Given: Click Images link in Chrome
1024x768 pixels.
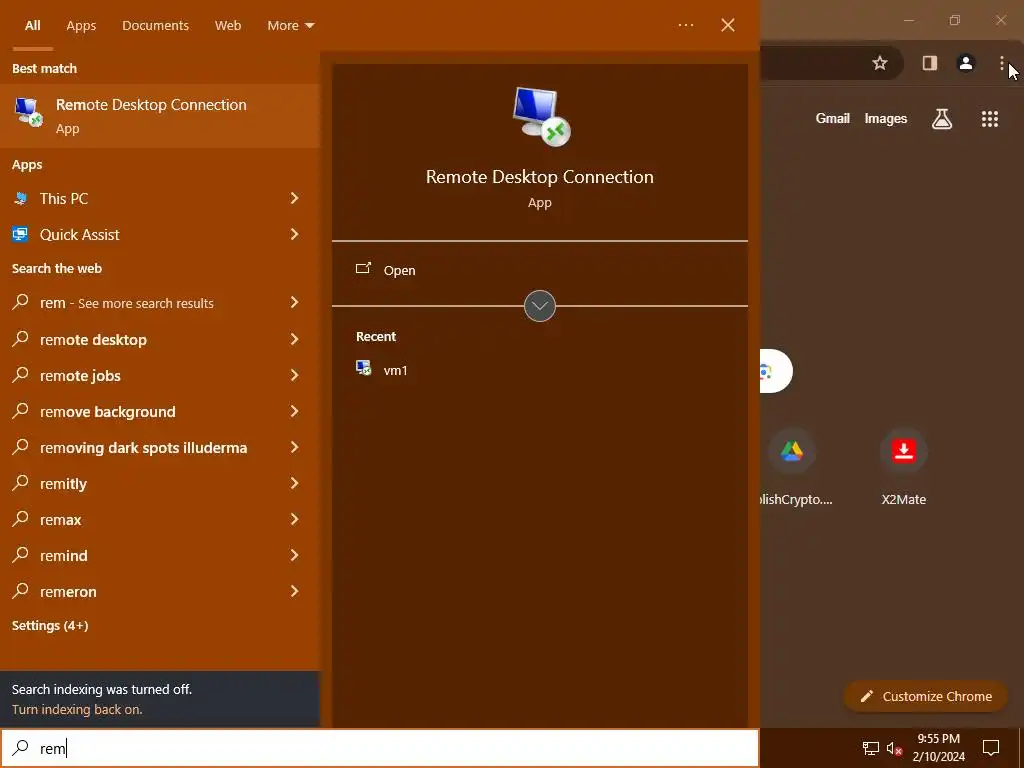Looking at the screenshot, I should pos(886,118).
